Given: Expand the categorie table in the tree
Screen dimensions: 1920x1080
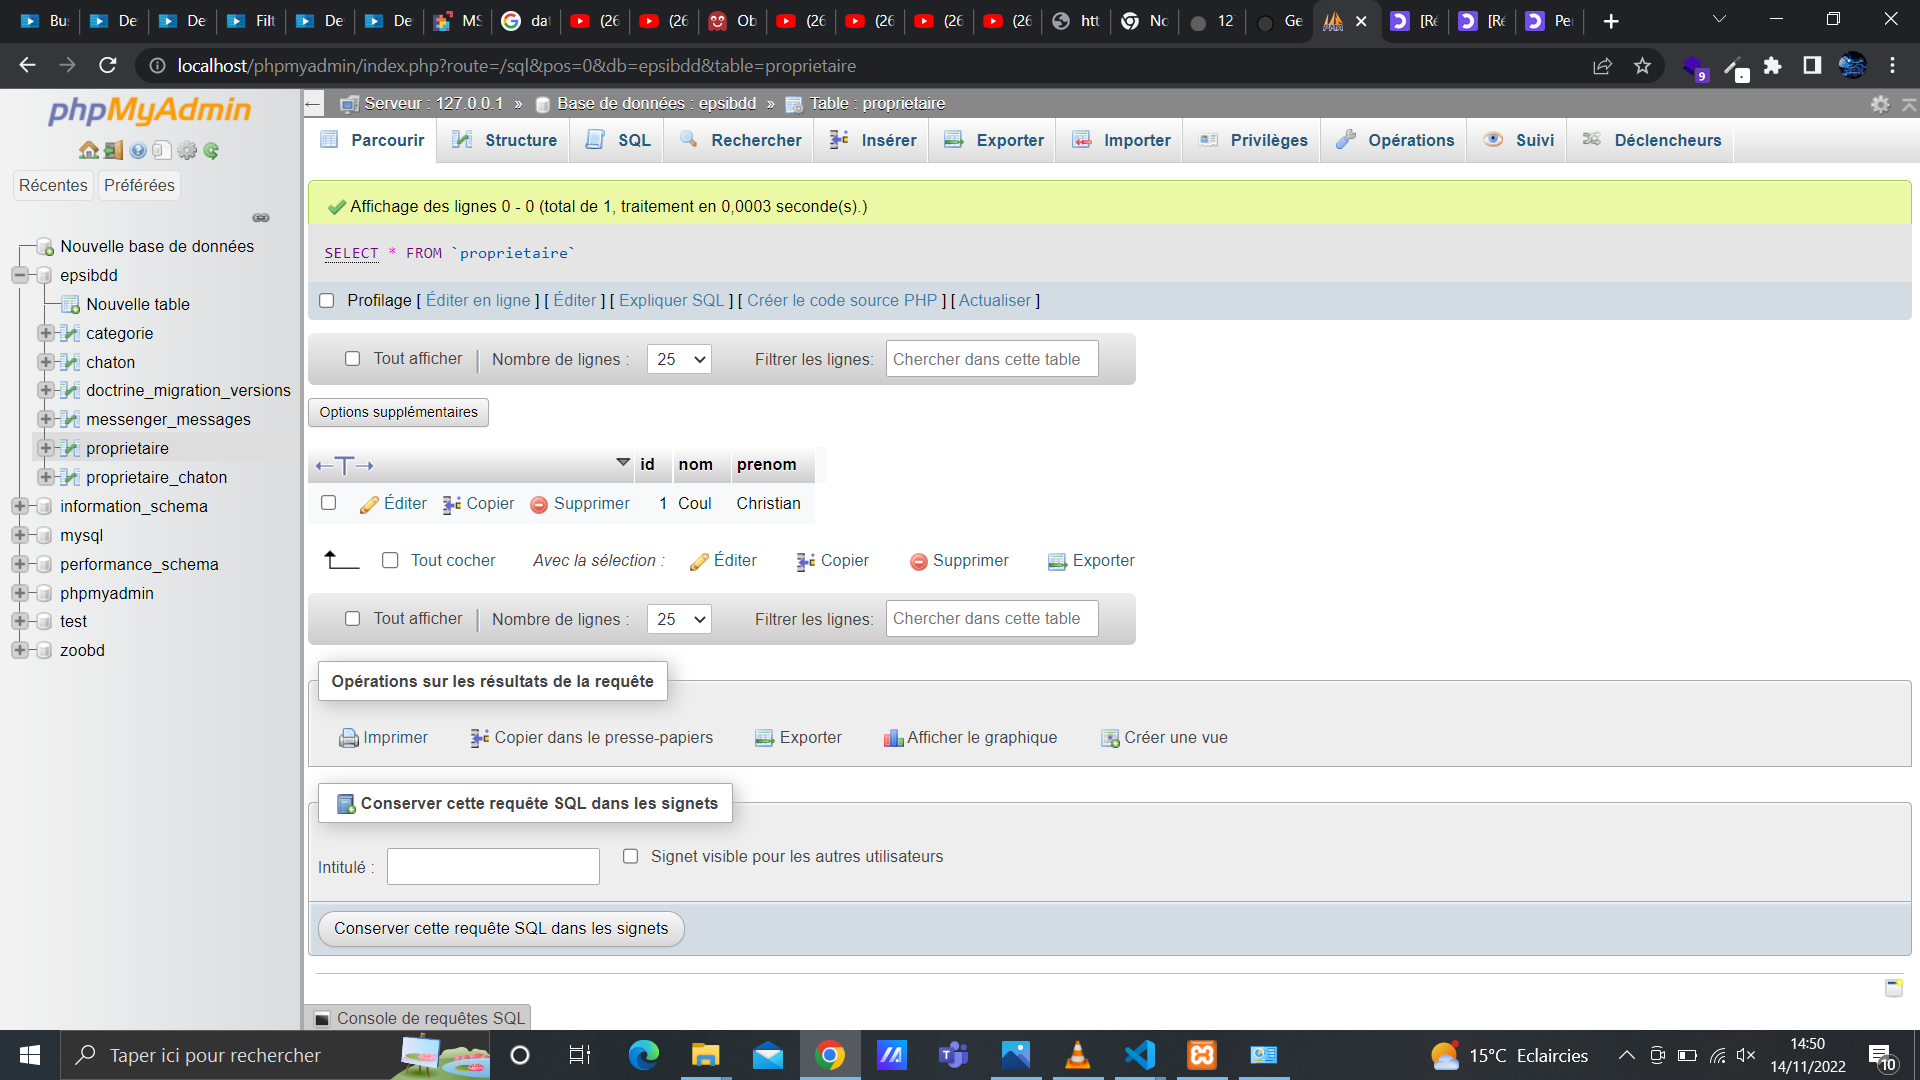Looking at the screenshot, I should [x=44, y=333].
